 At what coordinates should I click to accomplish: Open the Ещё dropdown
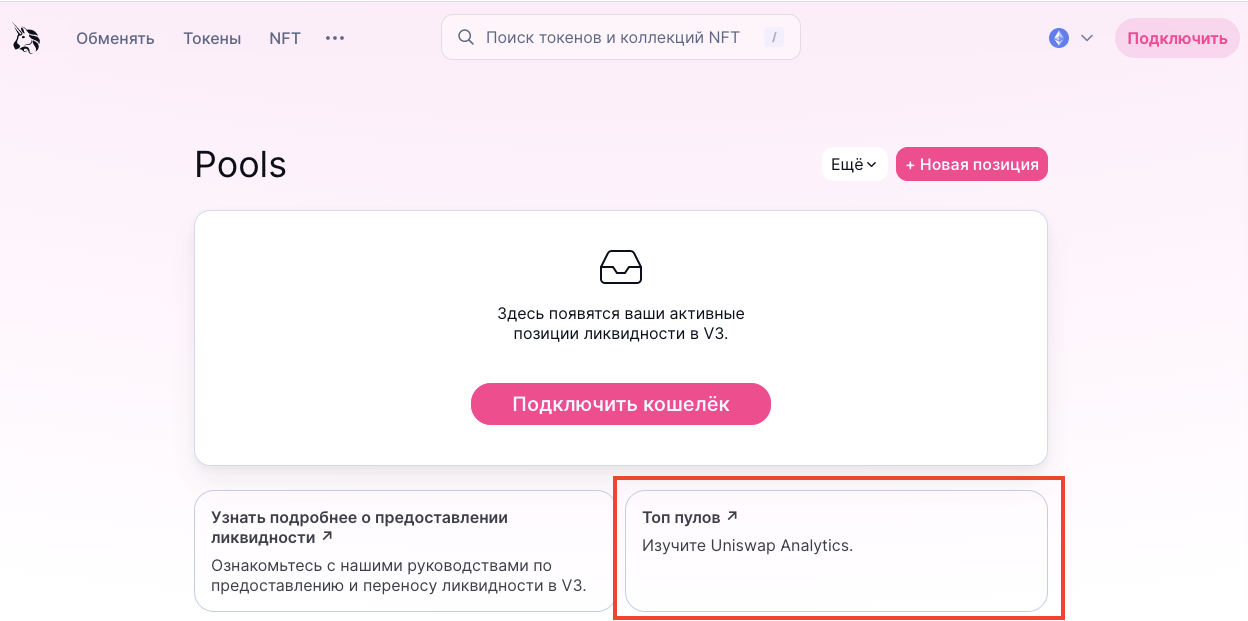(854, 165)
